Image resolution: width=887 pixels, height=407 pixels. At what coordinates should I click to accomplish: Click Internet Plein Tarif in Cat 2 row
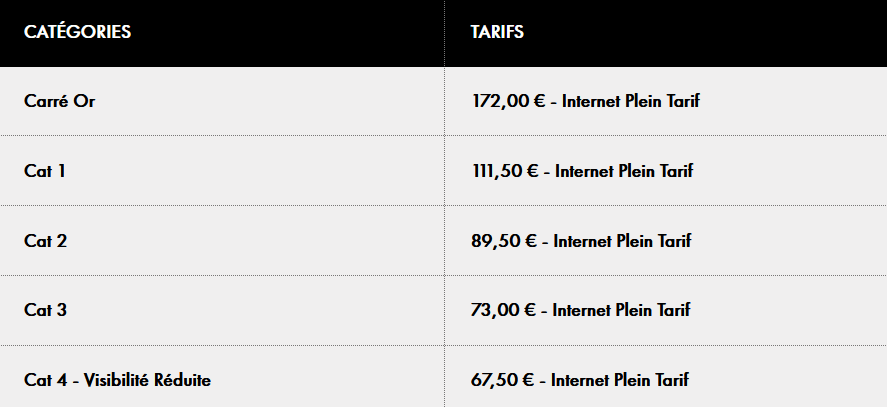pyautogui.click(x=622, y=241)
